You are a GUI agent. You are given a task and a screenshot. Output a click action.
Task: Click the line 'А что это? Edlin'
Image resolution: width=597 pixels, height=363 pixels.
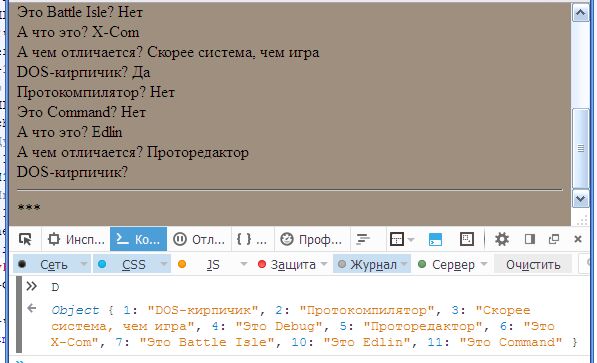(x=70, y=132)
